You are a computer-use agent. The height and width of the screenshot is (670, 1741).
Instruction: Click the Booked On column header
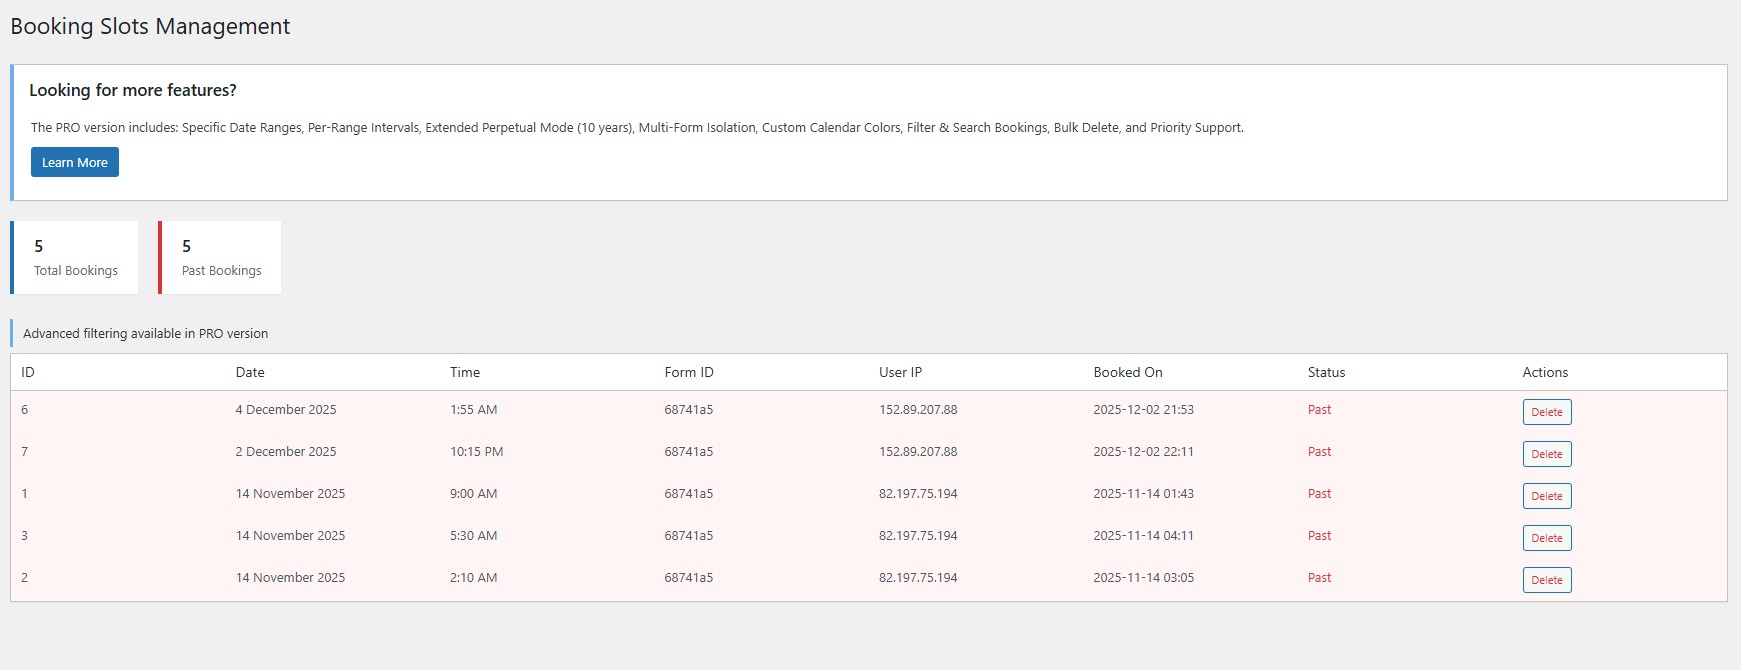click(x=1127, y=372)
